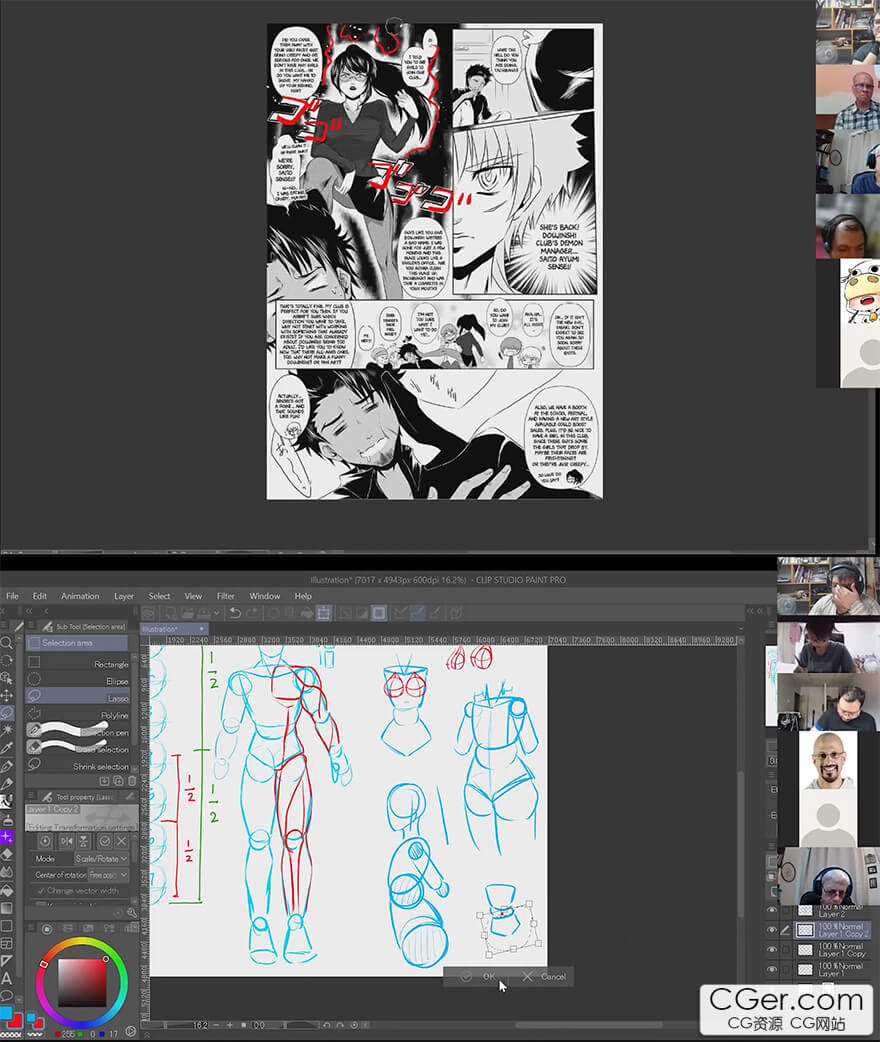Select the Zoom magnifier tool
Viewport: 880px width, 1042px height.
[x=6, y=643]
